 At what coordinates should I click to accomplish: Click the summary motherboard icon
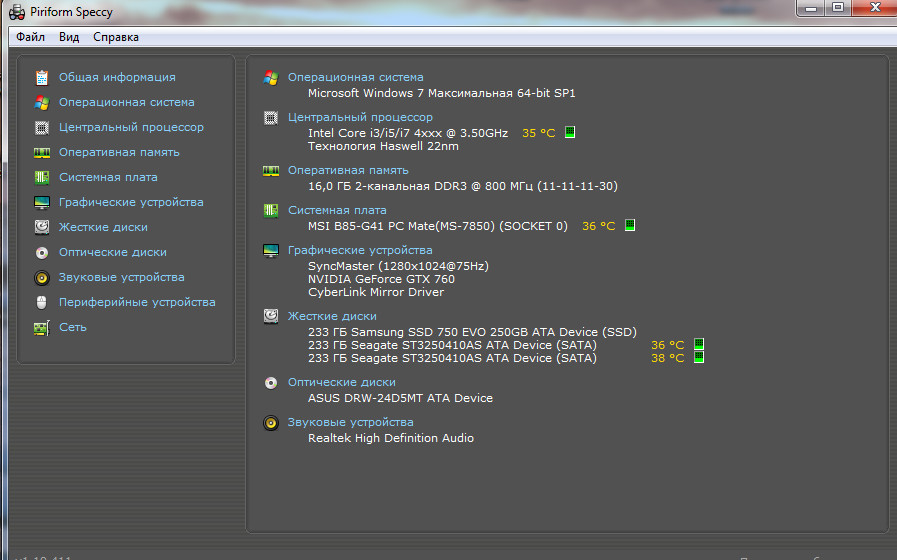[271, 211]
